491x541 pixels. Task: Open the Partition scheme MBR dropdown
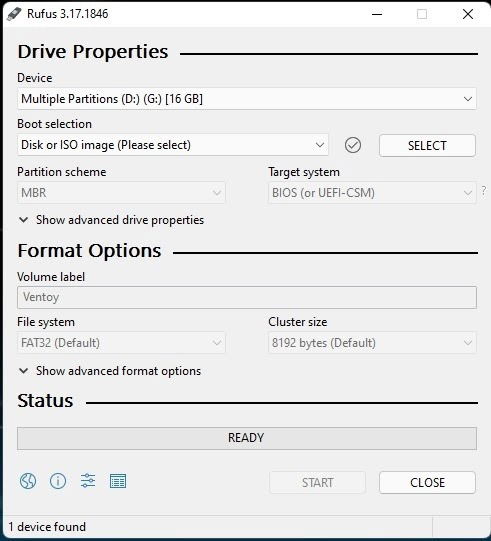coord(121,193)
